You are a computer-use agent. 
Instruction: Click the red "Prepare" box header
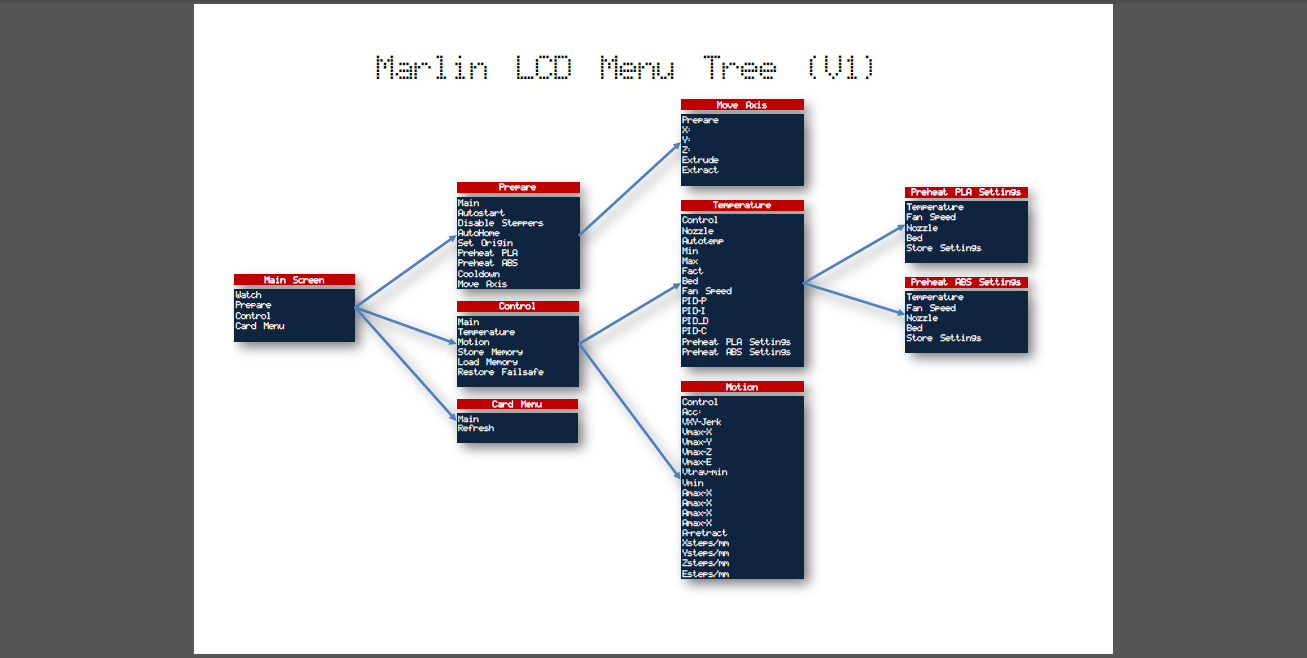518,187
